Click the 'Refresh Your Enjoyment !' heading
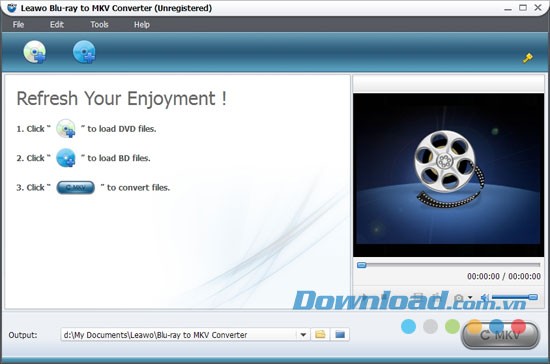550x364 pixels. point(121,99)
